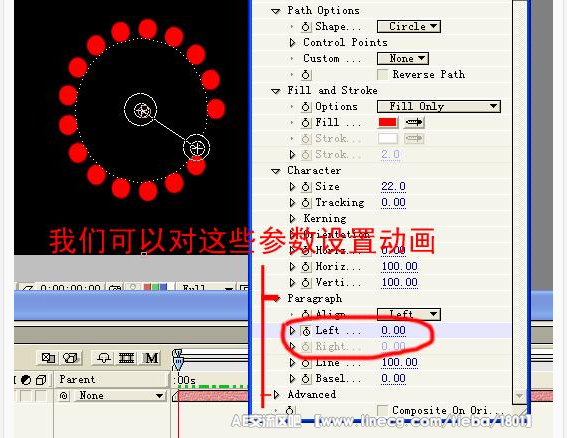This screenshot has height=438, width=567.
Task: Click the Verti value 100.00
Action: coord(400,282)
